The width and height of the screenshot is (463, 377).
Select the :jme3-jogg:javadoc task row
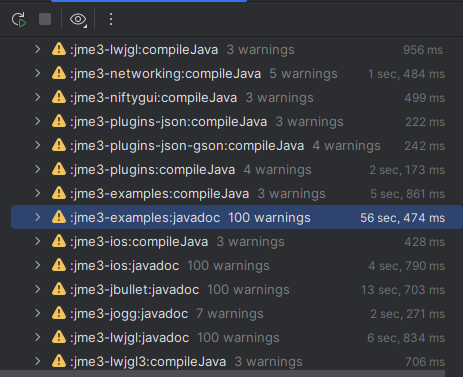coord(237,314)
